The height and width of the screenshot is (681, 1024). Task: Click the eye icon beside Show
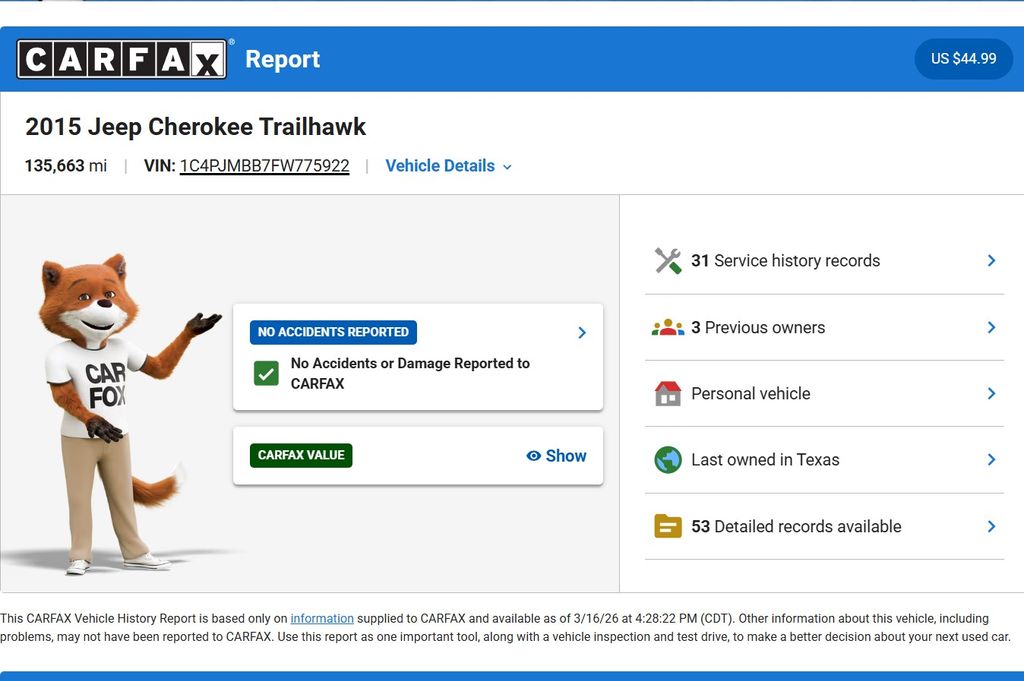[534, 456]
